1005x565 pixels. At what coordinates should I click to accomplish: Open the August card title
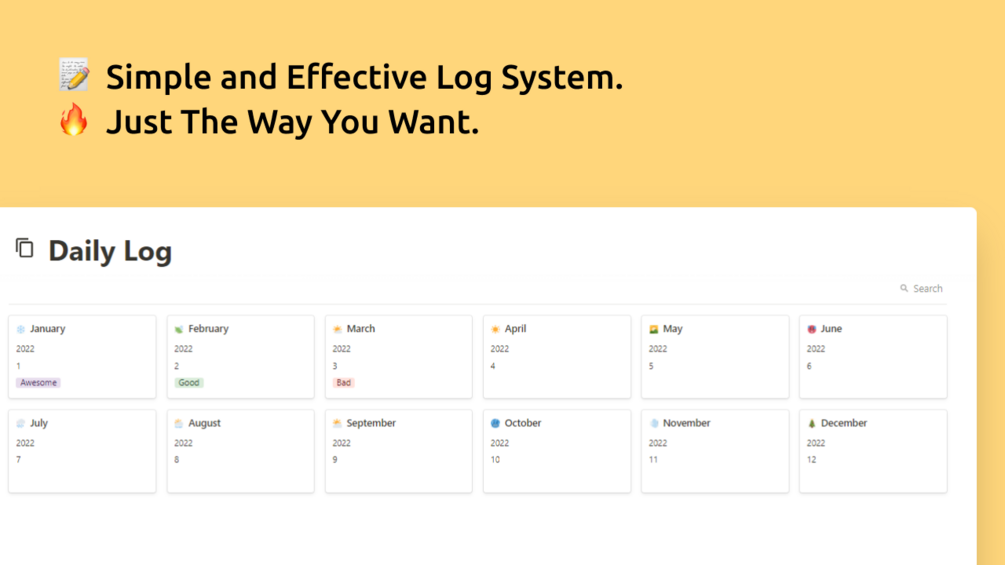tap(204, 423)
